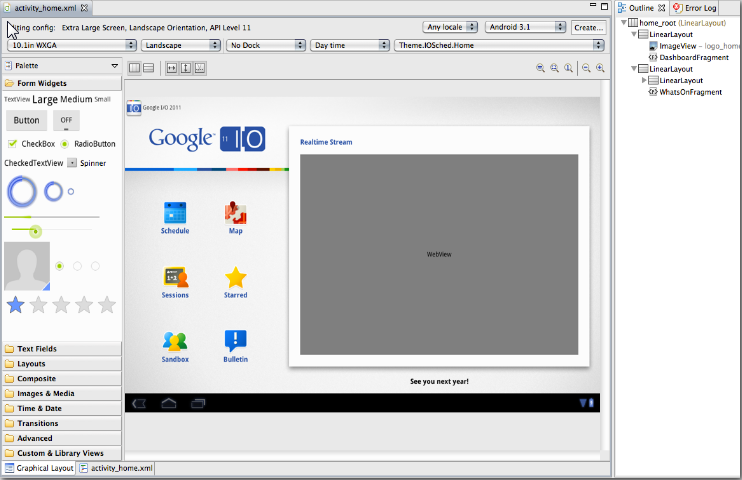The height and width of the screenshot is (480, 742).
Task: Select the second radio group option
Action: coord(77,266)
